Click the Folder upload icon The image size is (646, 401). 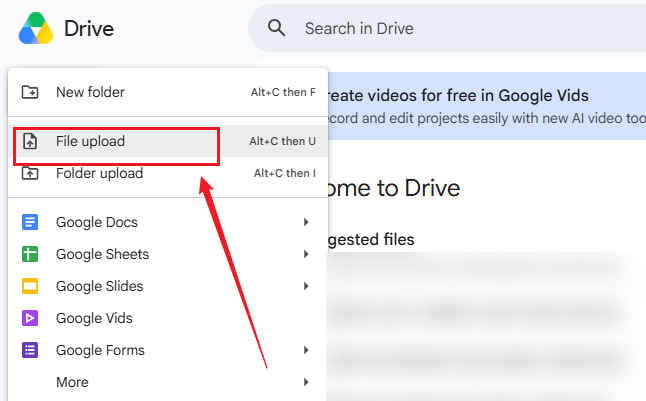click(x=30, y=173)
